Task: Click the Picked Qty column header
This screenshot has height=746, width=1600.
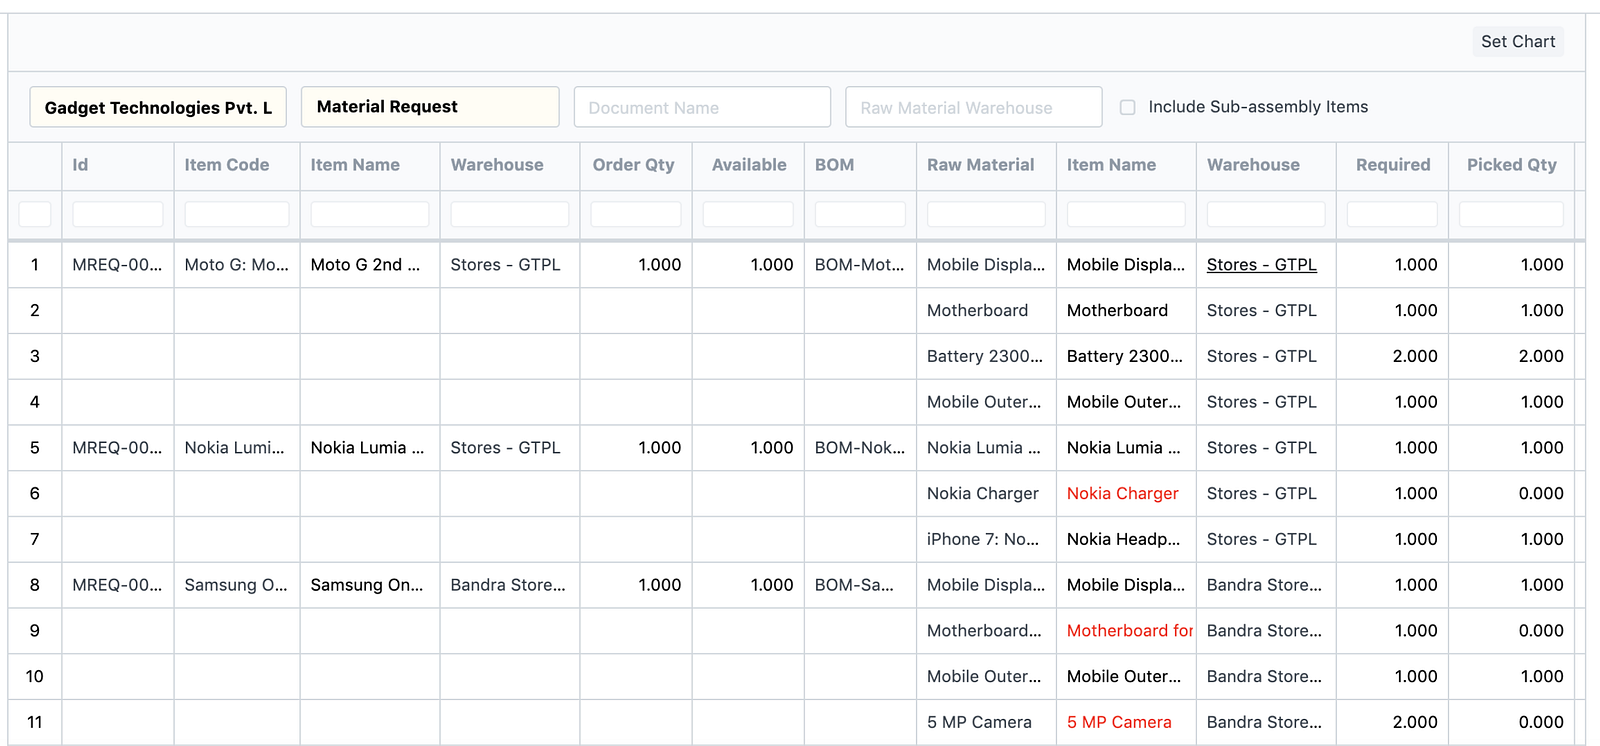Action: pyautogui.click(x=1512, y=165)
